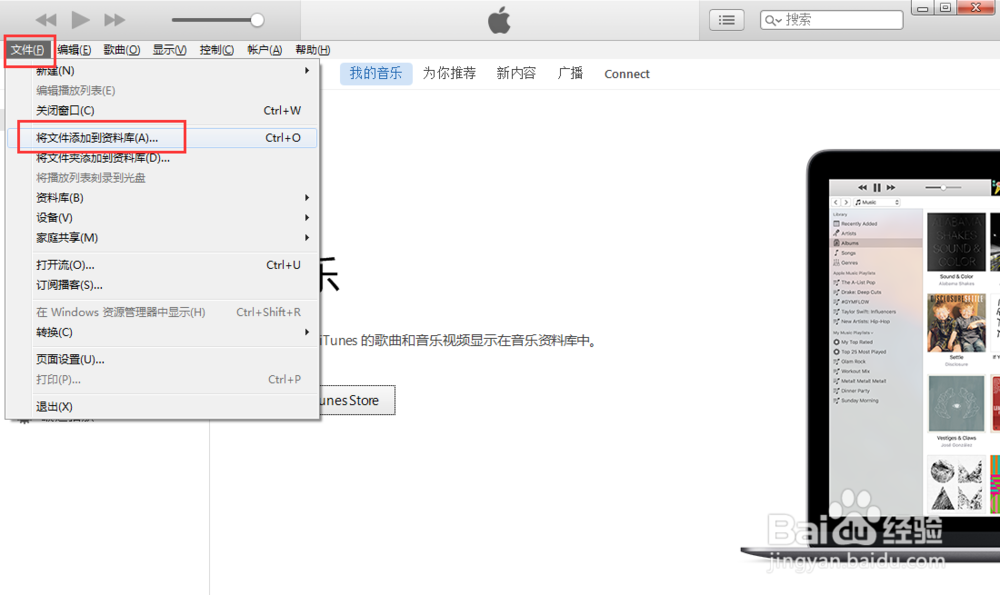The height and width of the screenshot is (595, 1000).
Task: Open the 文件(F) menu
Action: pos(27,50)
